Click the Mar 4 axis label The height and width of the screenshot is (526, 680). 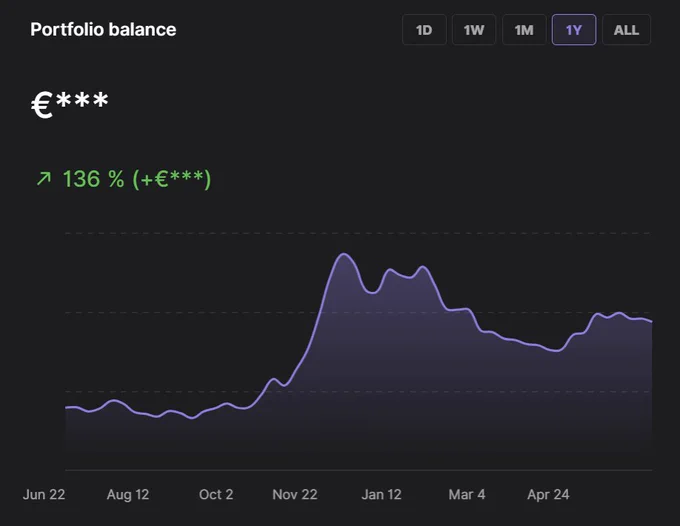(x=467, y=494)
